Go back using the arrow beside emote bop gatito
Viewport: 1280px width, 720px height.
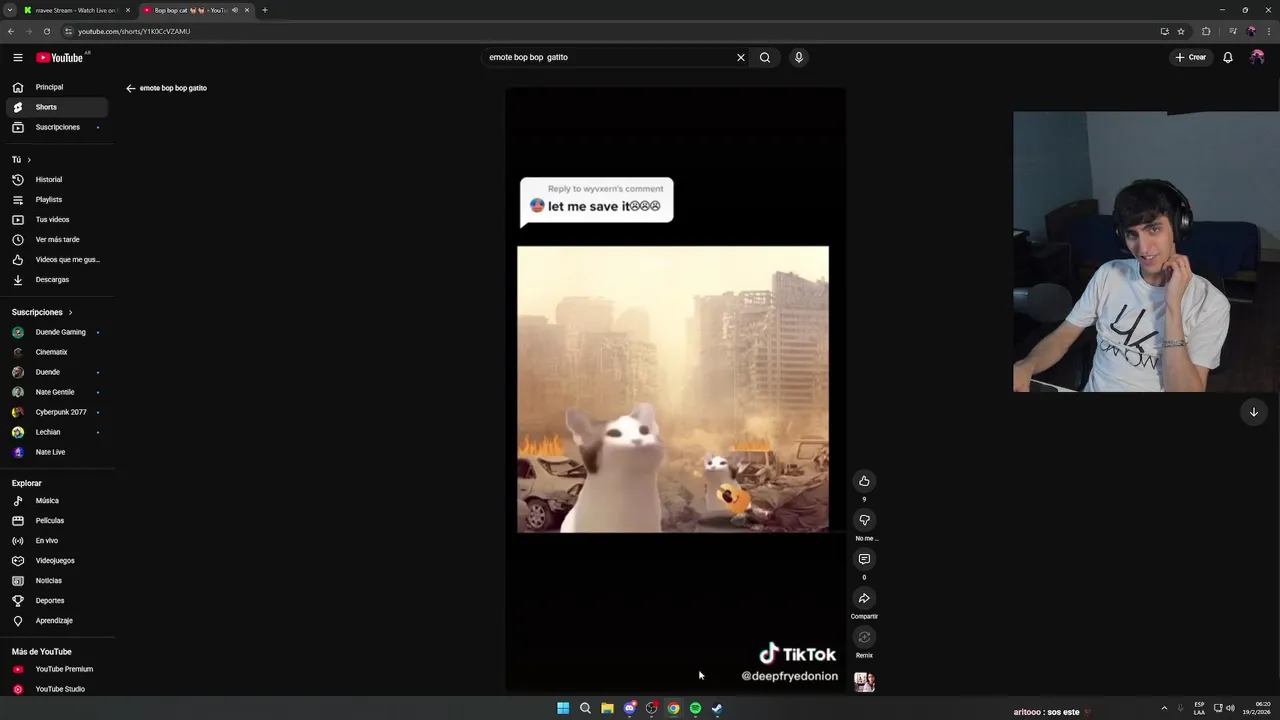130,88
